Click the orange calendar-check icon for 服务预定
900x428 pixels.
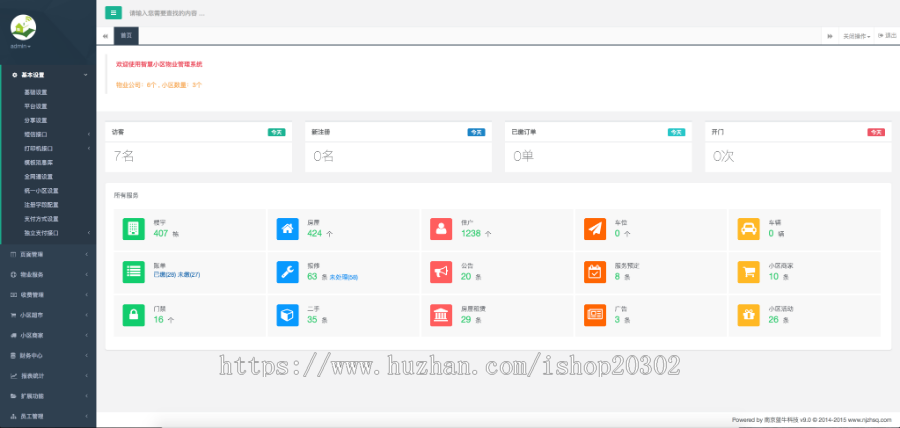[595, 272]
